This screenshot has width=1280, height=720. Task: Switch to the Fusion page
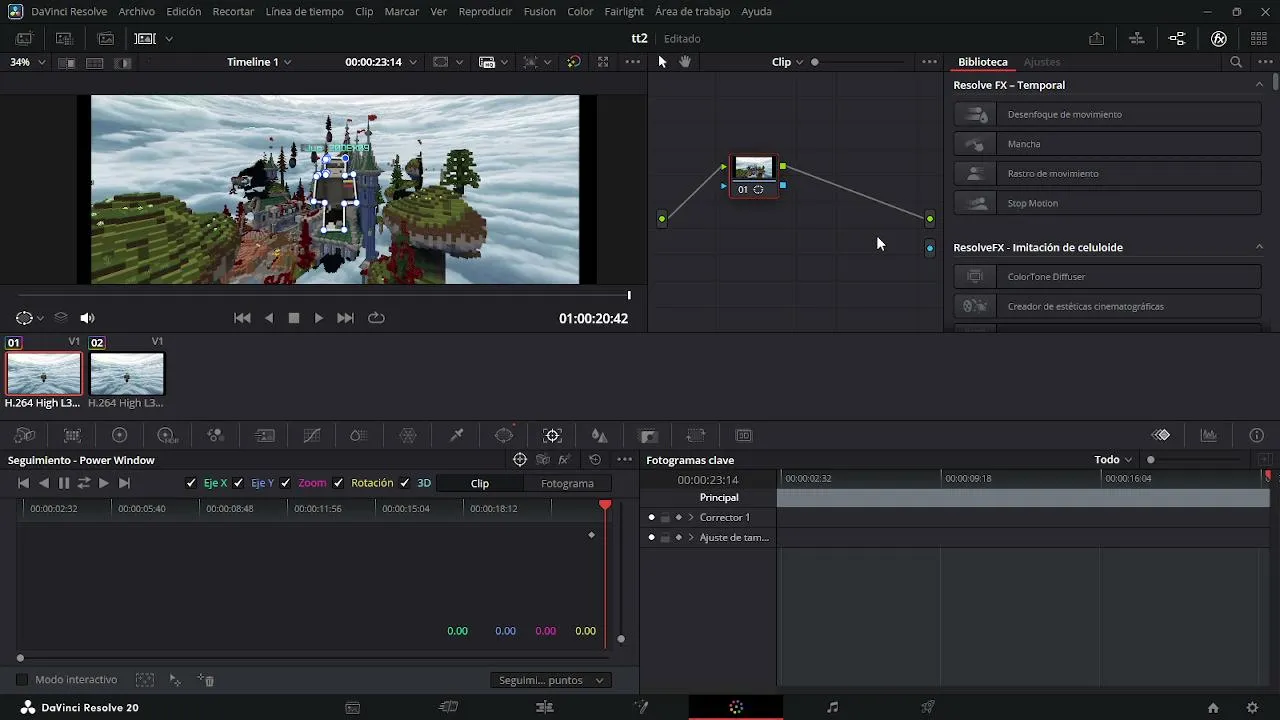[641, 707]
